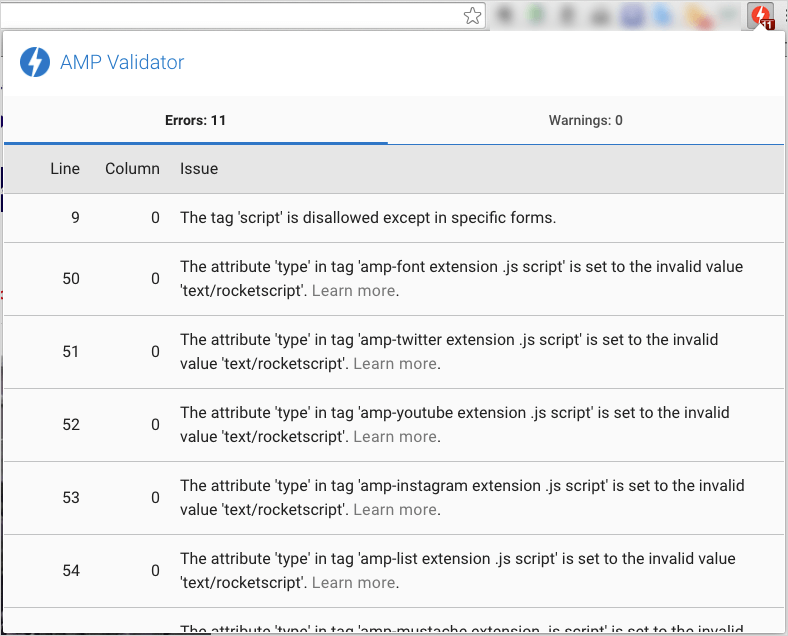
Task: Click line number 52 cell
Action: 71,425
